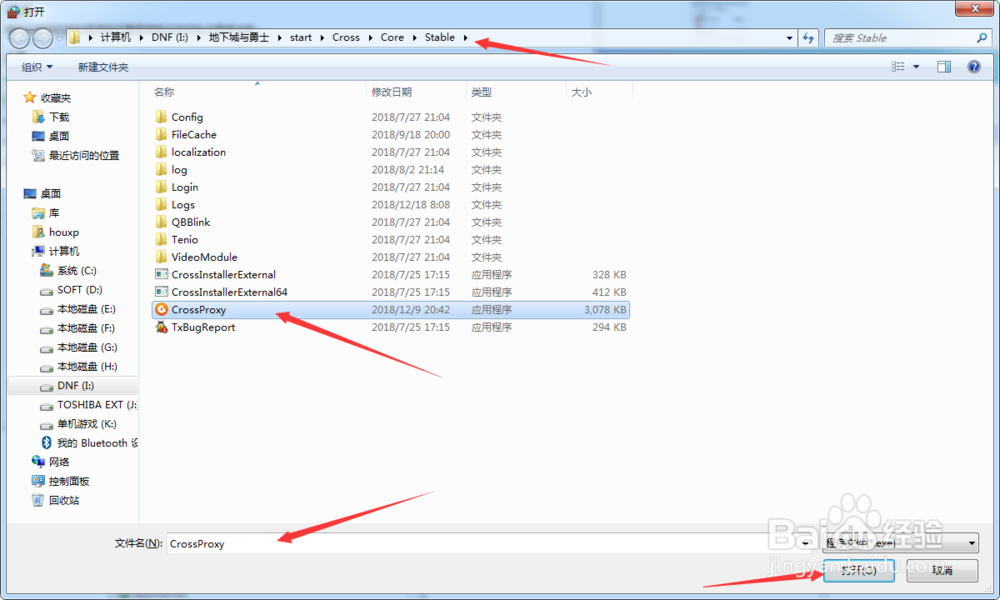The width and height of the screenshot is (1000, 600).
Task: Click 新建文件夹 in the toolbar
Action: click(x=103, y=67)
